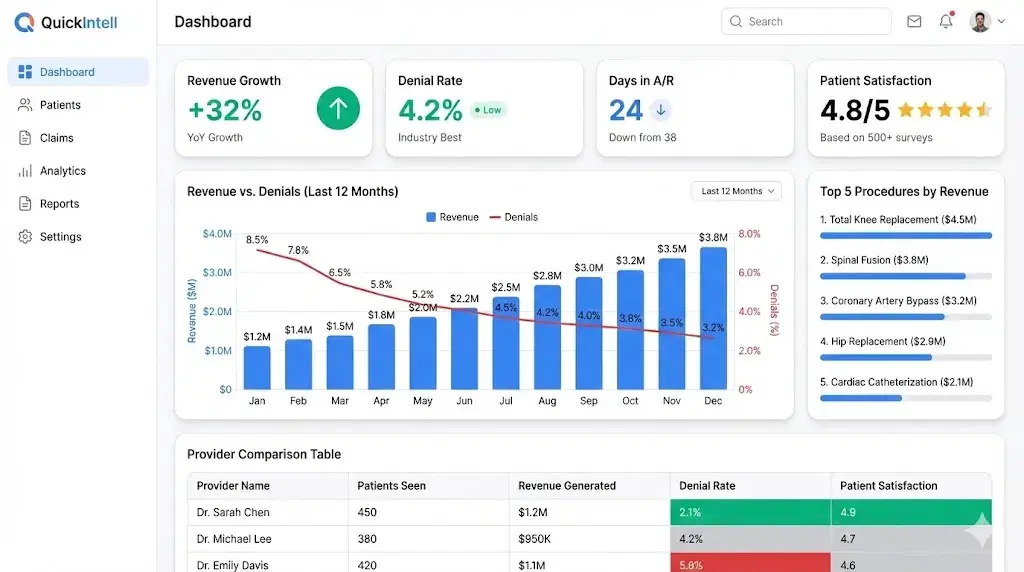The height and width of the screenshot is (572, 1024).
Task: Click the Dashboard grid icon in sidebar
Action: pyautogui.click(x=25, y=72)
